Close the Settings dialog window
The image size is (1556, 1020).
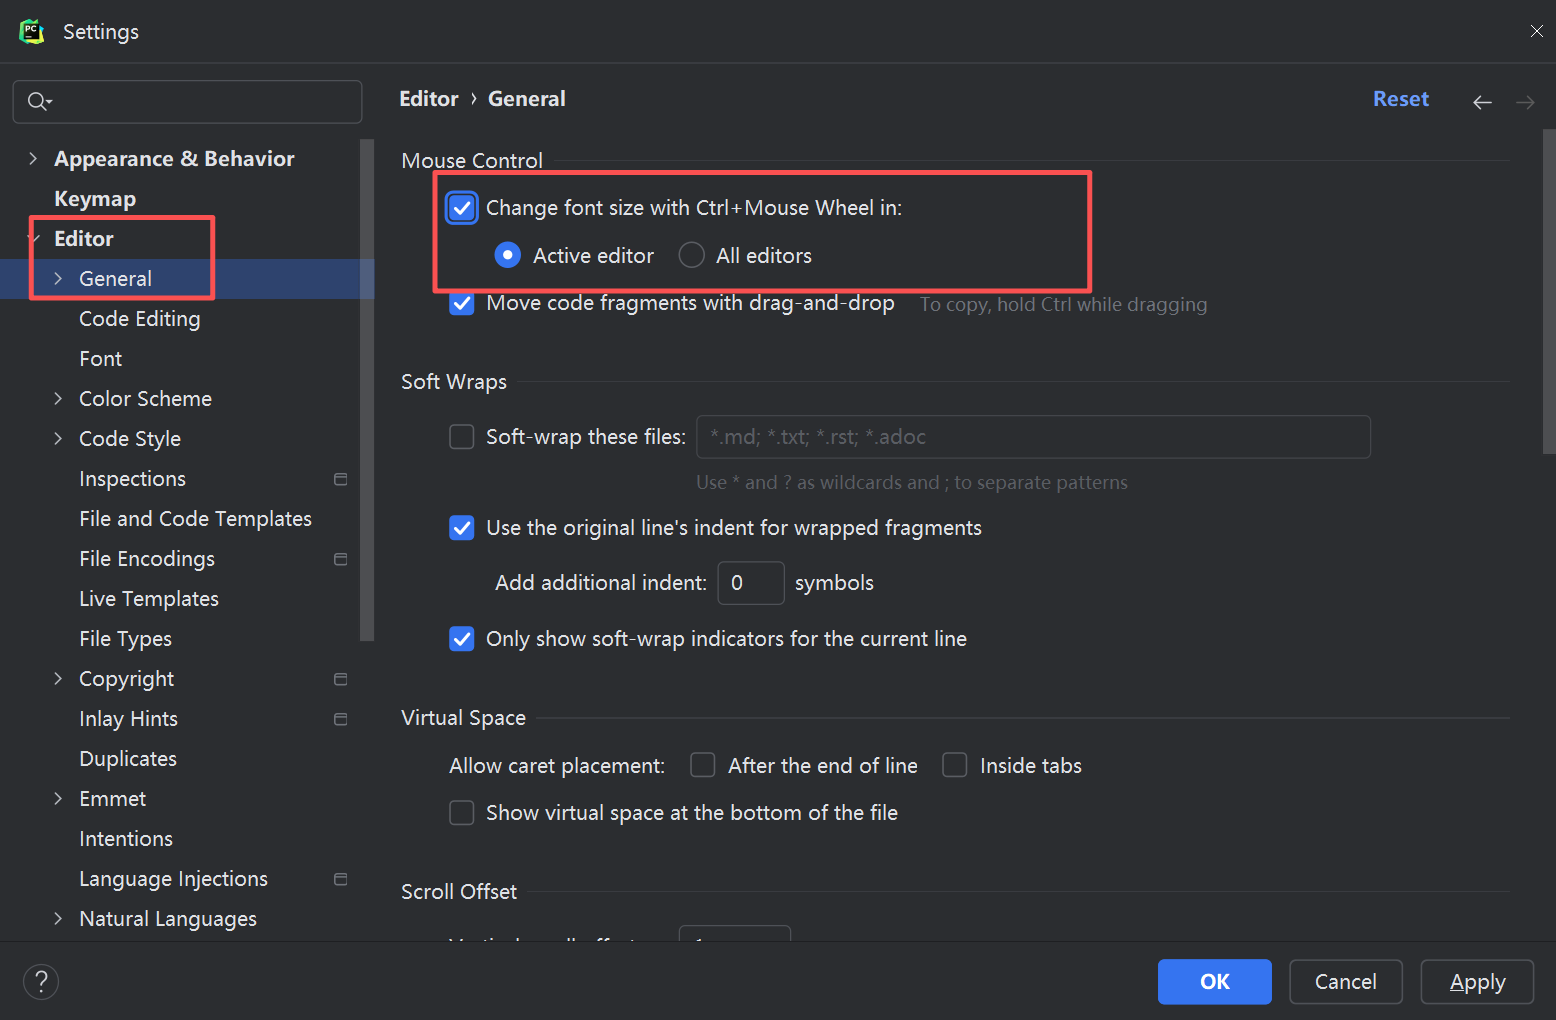[1536, 31]
